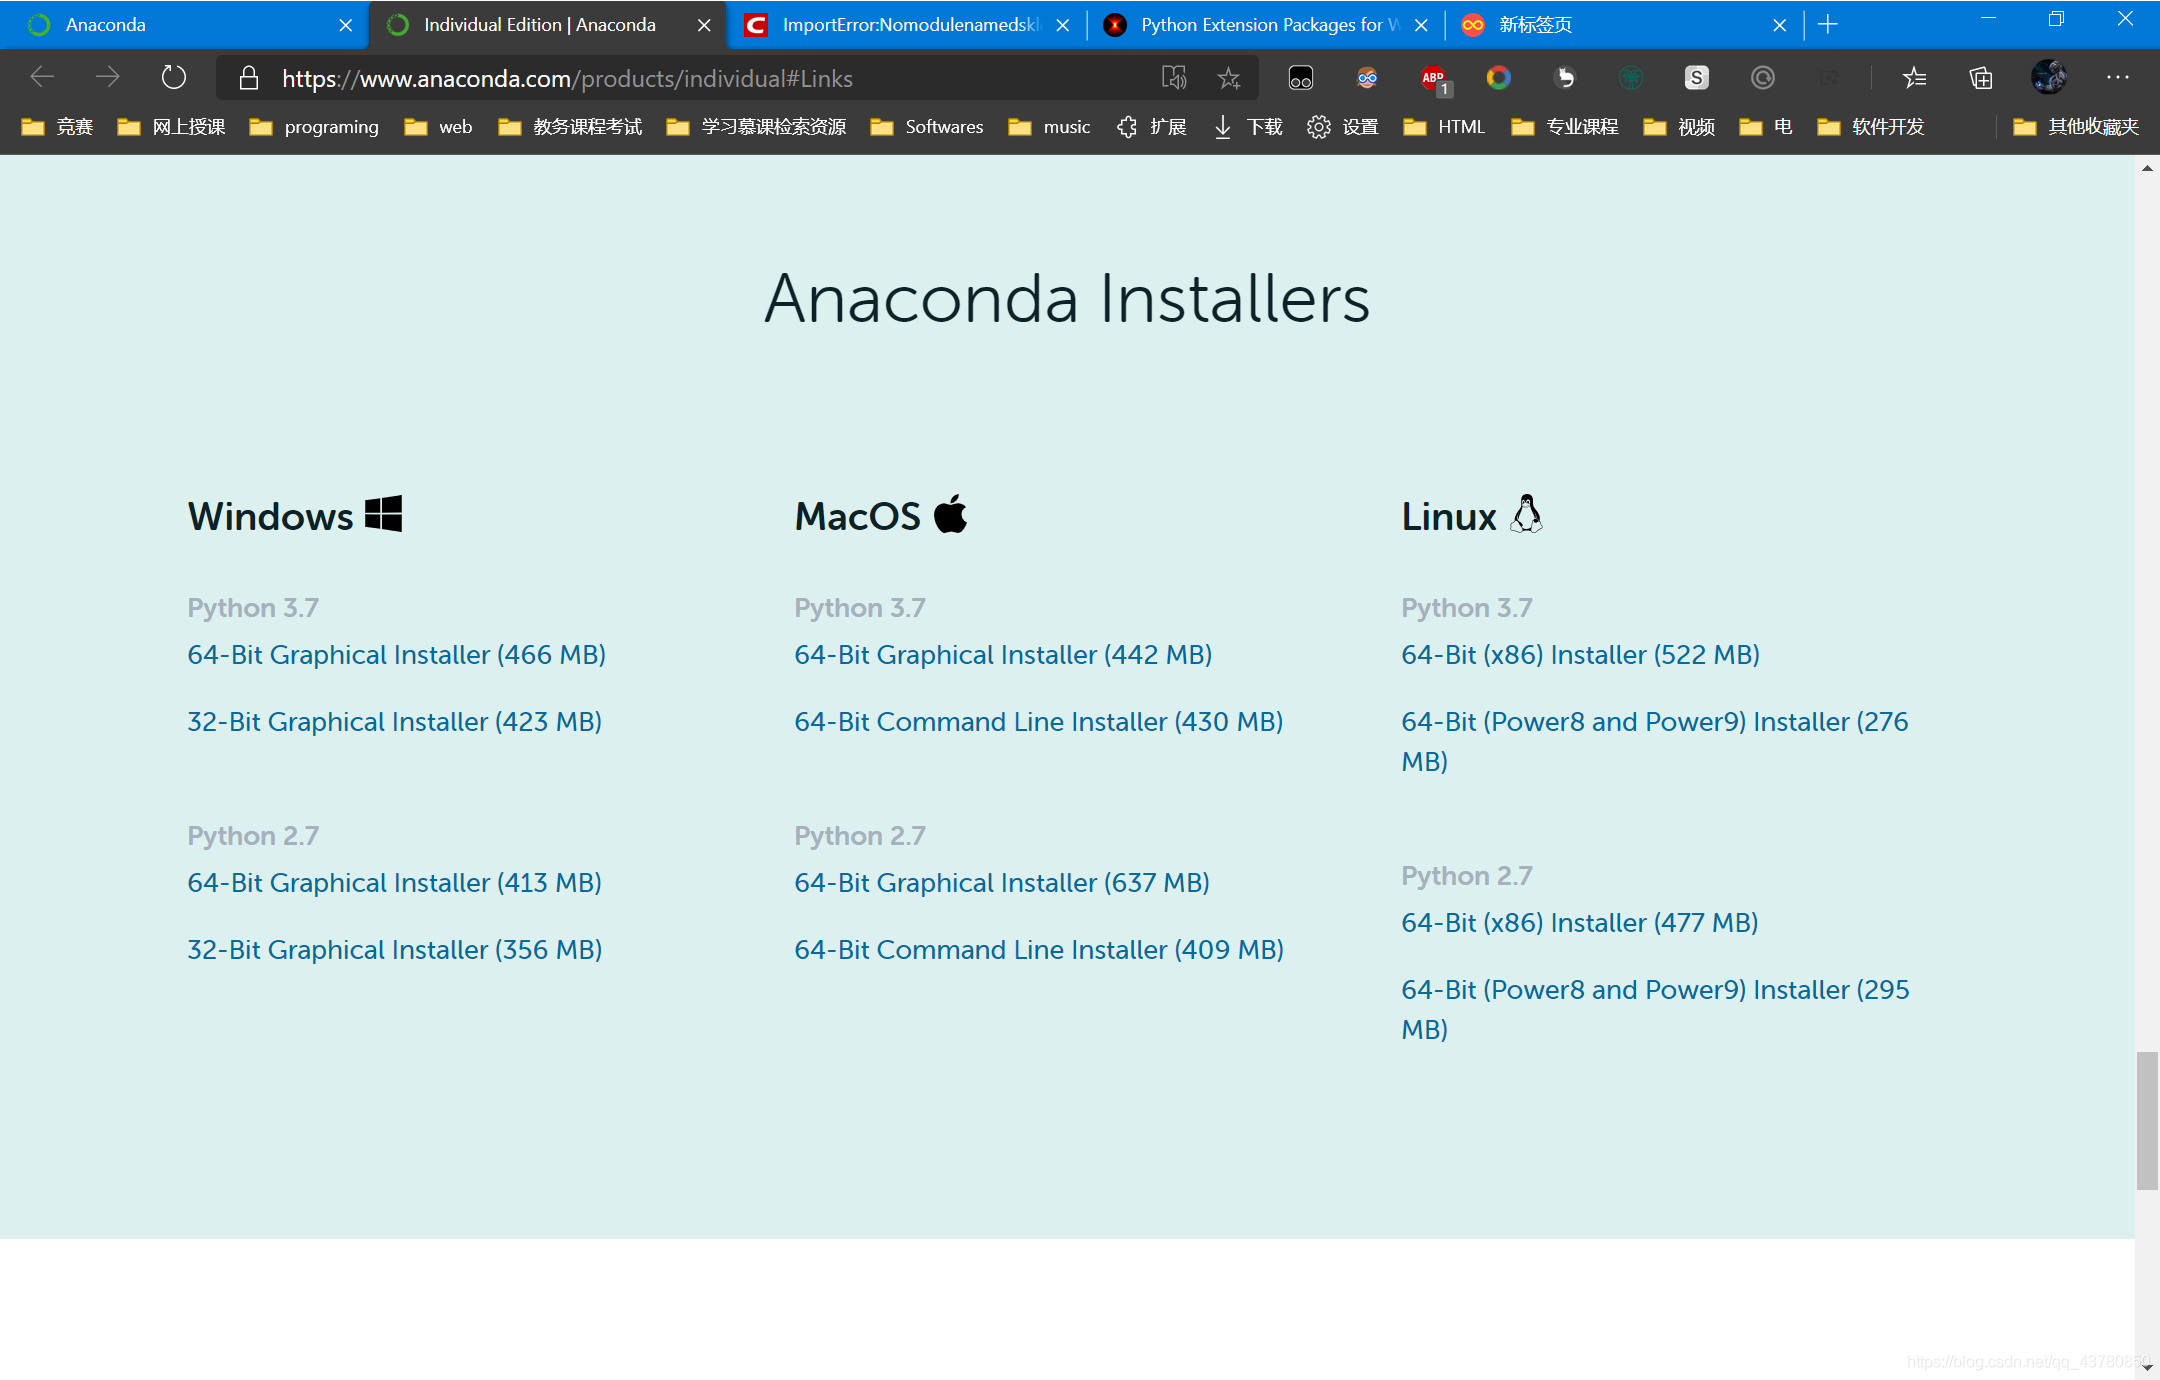
Task: Download MacOS Command Line Installer (430 MB)
Action: pos(1039,722)
